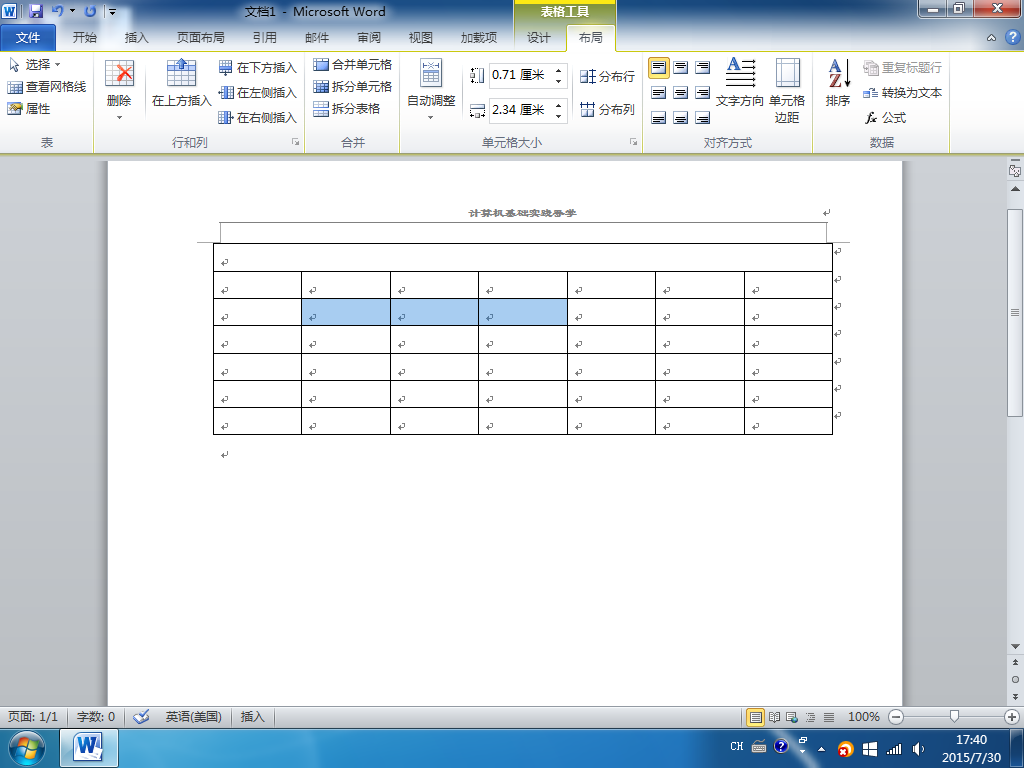1024x768 pixels.
Task: Minimize the ribbon chevron
Action: click(991, 38)
